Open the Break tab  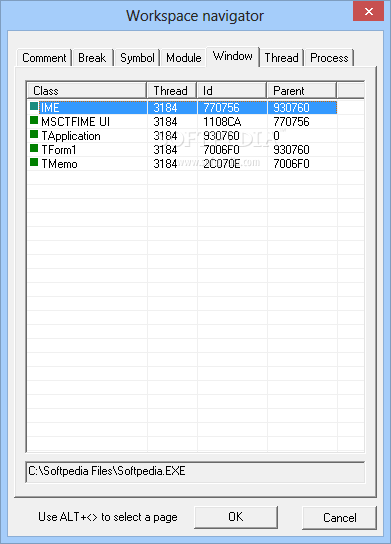[92, 58]
